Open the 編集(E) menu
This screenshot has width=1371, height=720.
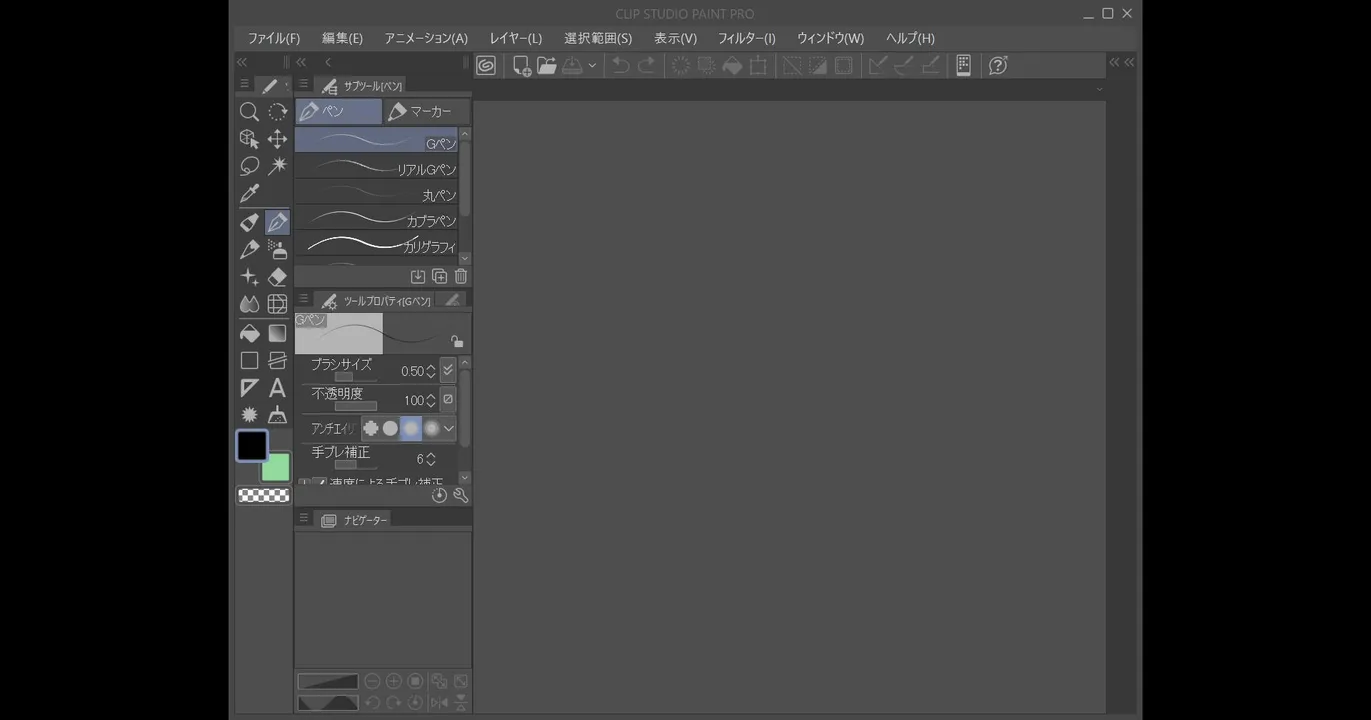tap(342, 38)
